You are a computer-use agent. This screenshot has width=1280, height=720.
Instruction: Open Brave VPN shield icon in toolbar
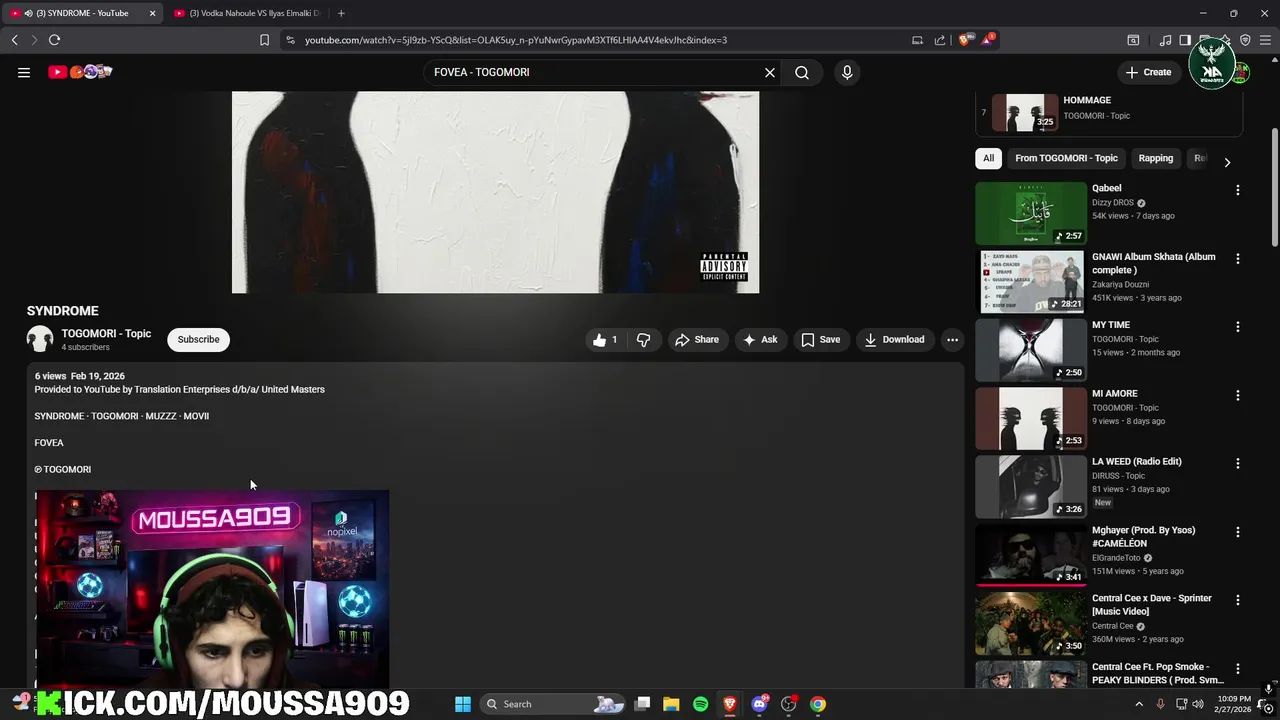tap(1245, 40)
